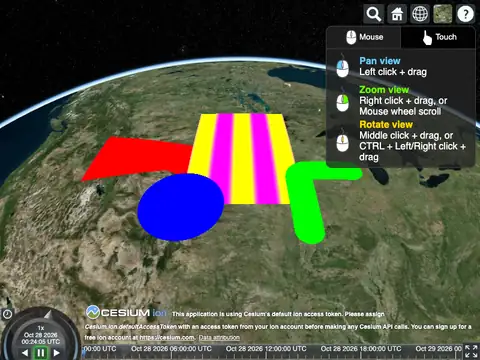Open the Data attribution link
This screenshot has height=360, width=480.
219,338
